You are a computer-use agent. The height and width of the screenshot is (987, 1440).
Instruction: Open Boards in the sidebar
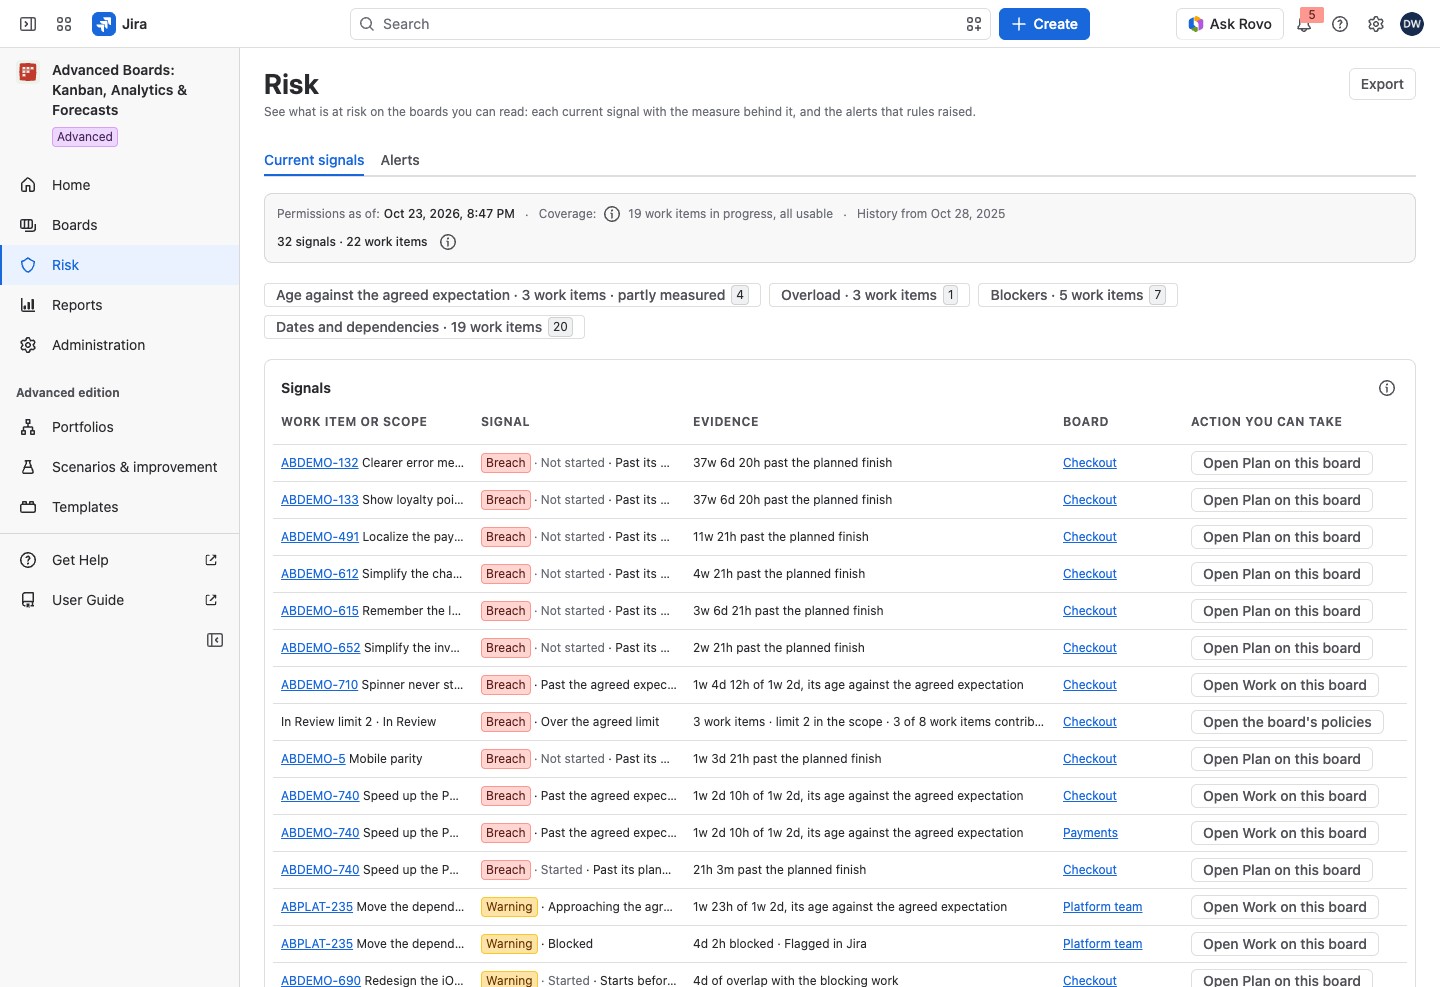(x=120, y=225)
